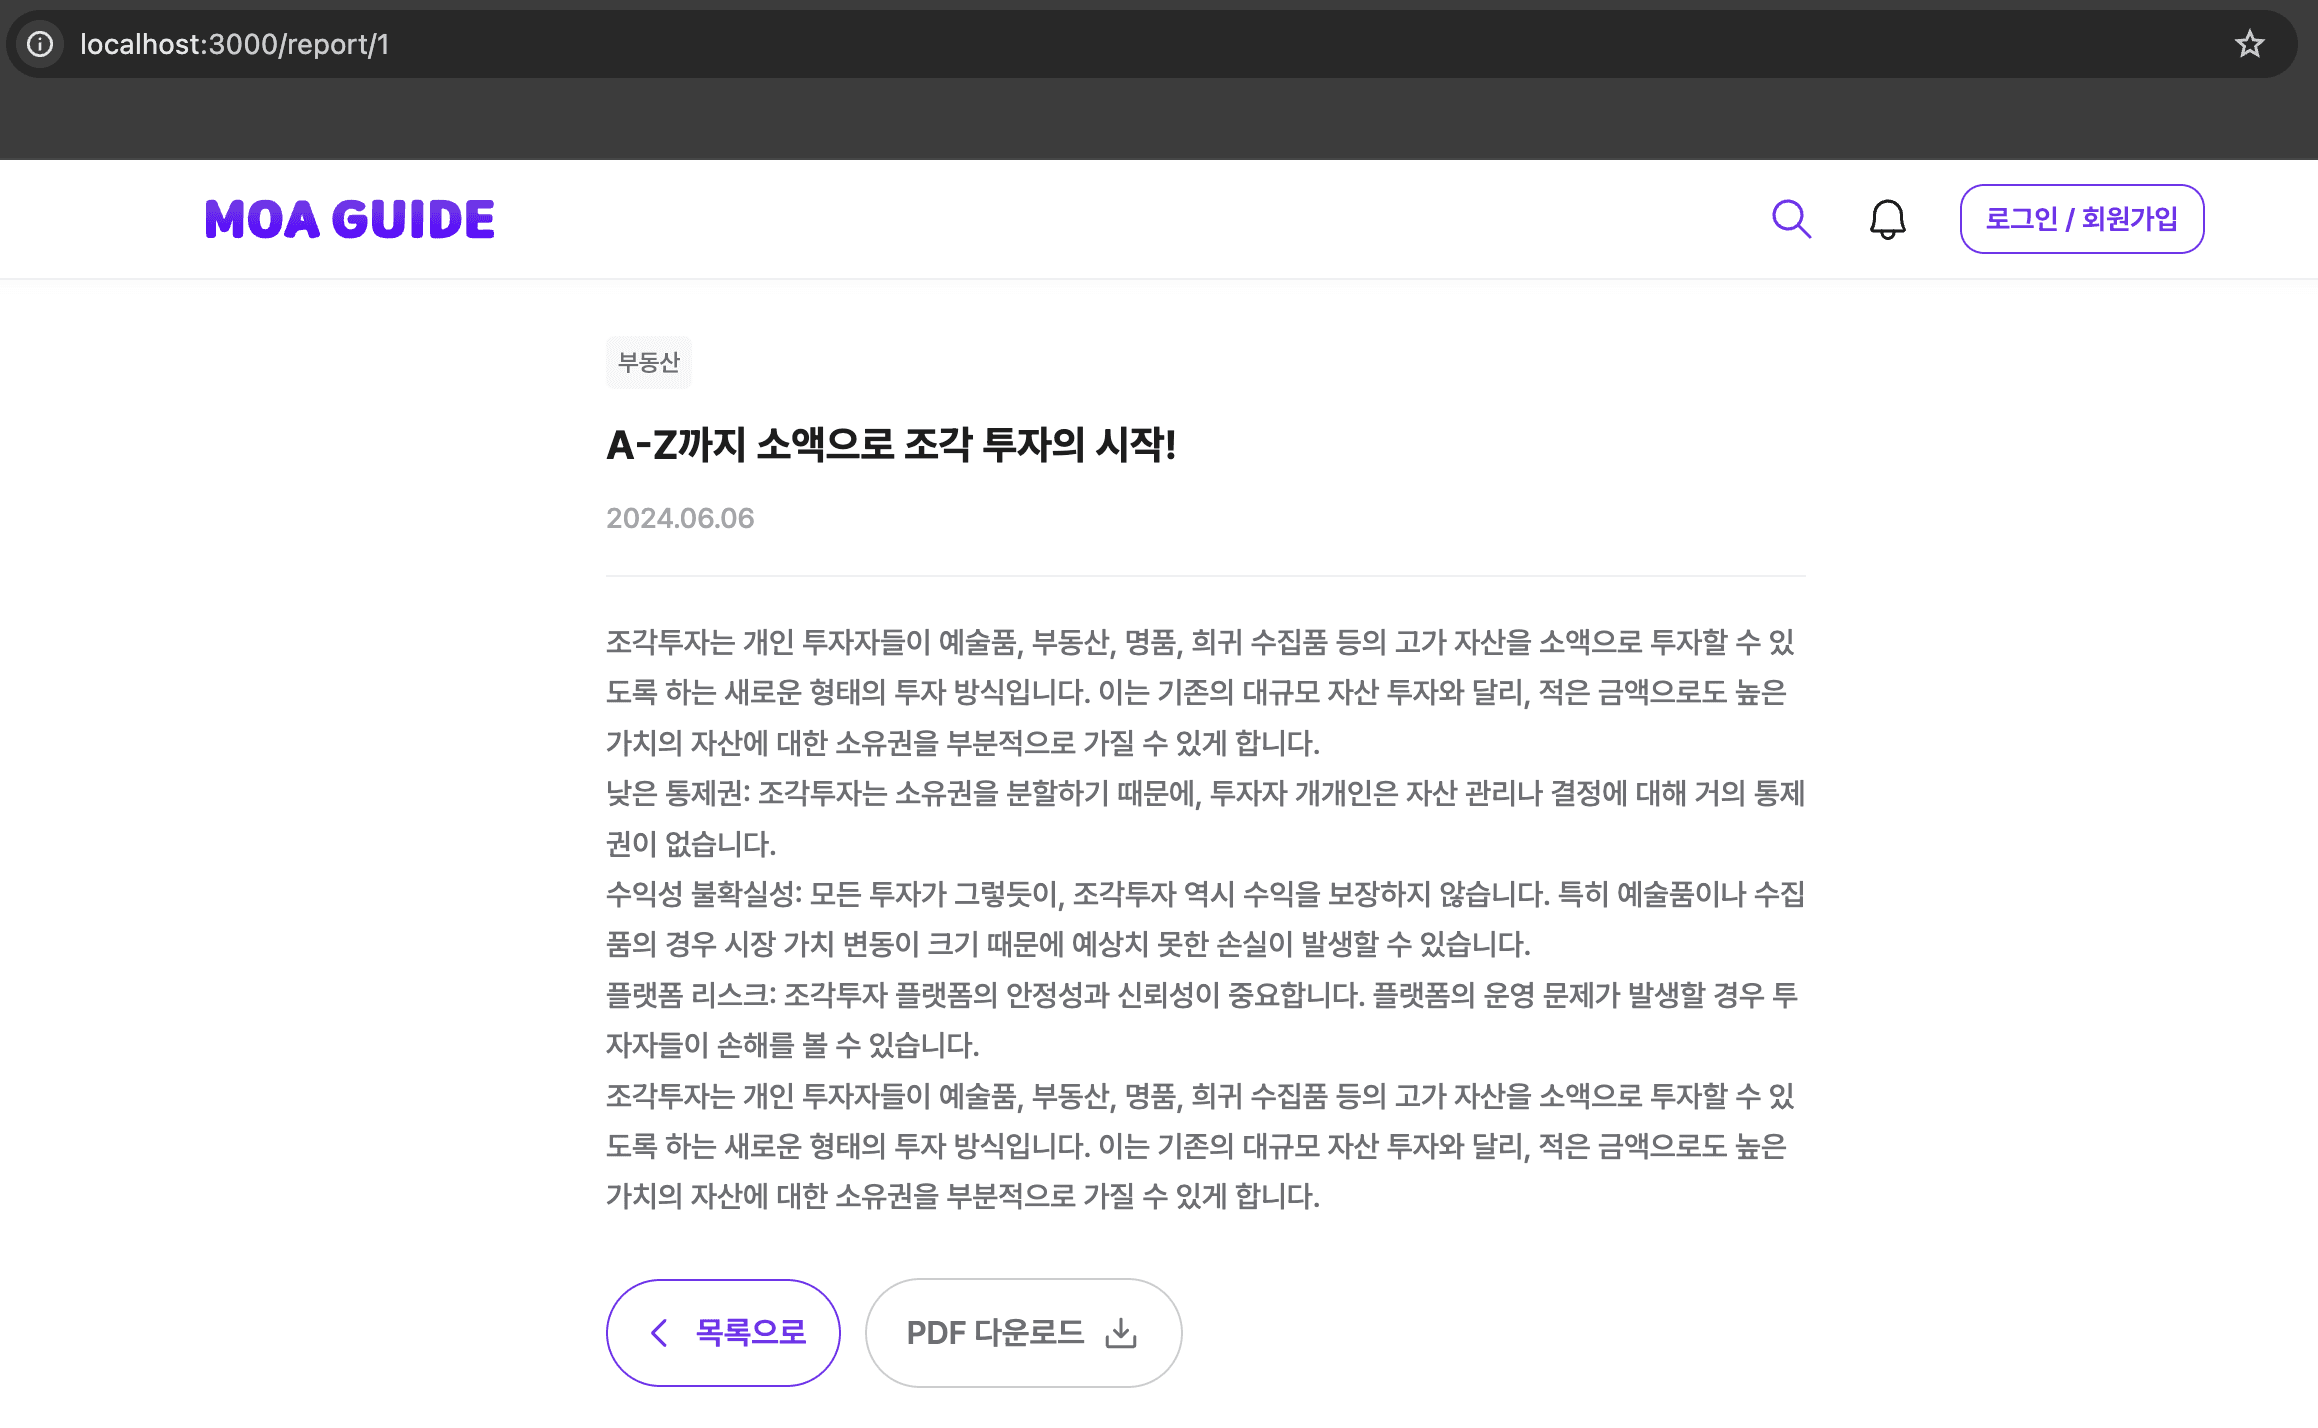Go home via the MOA GUIDE logo
This screenshot has width=2318, height=1428.
pos(349,219)
